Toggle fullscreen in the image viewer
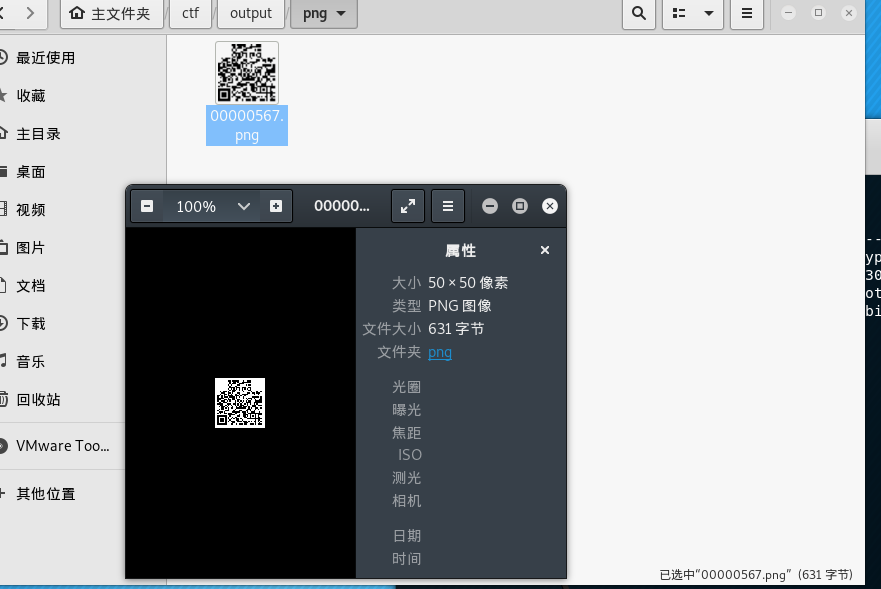881x589 pixels. click(x=408, y=206)
